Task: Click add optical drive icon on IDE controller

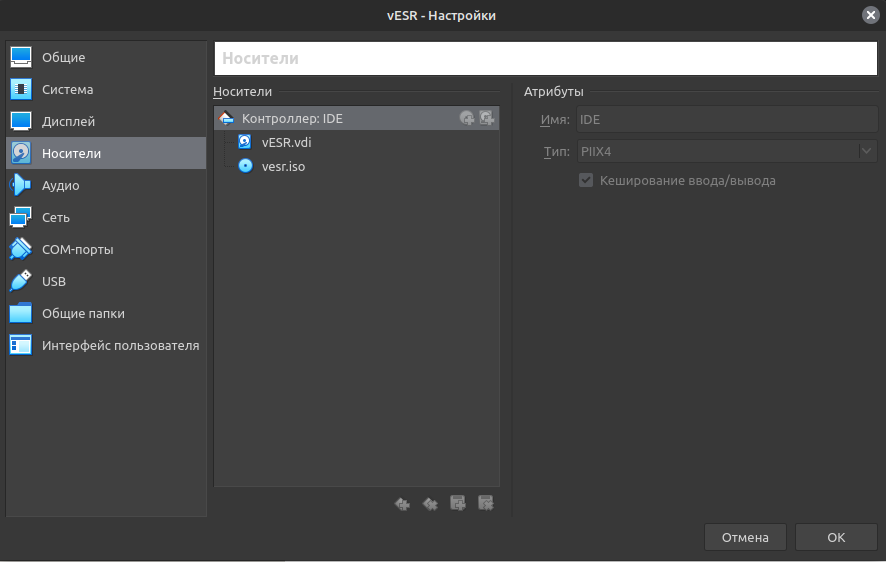Action: click(x=467, y=118)
